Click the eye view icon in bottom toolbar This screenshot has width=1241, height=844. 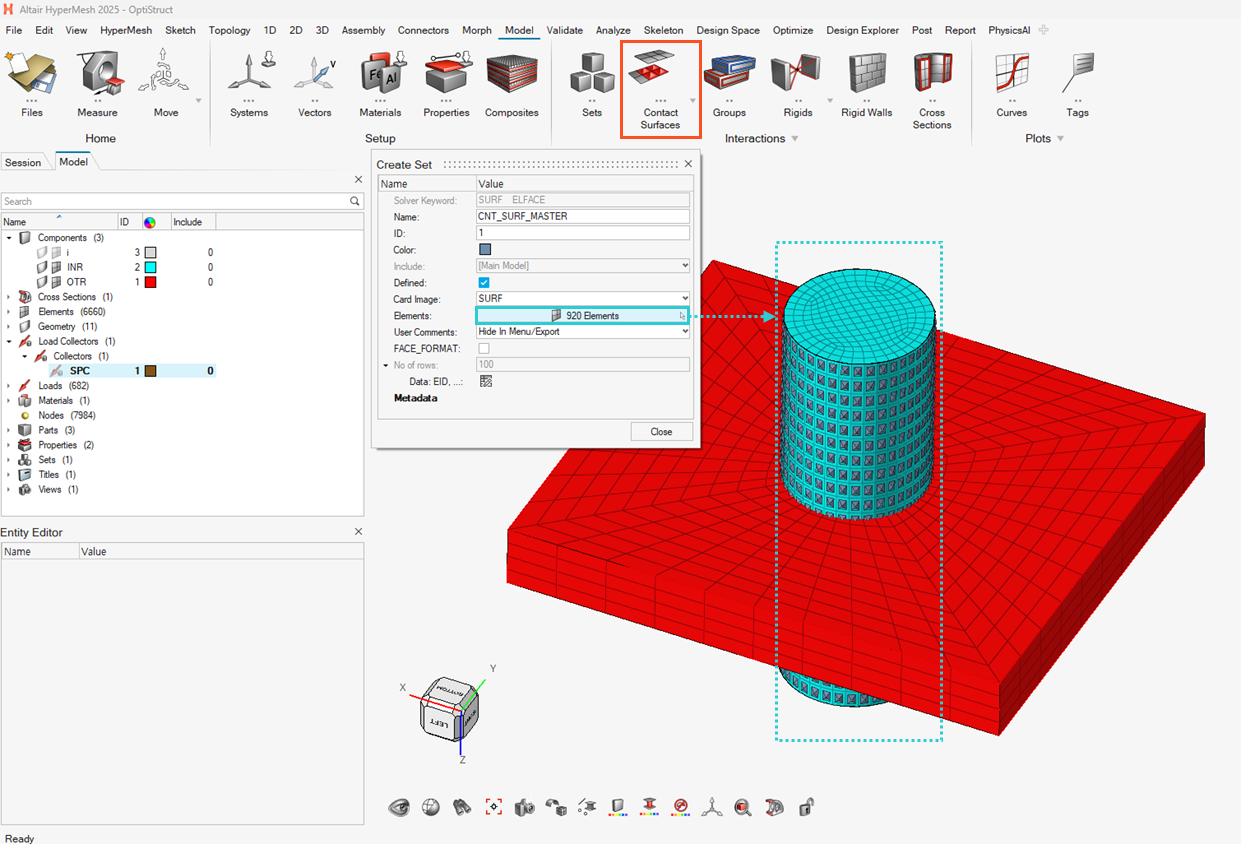[x=400, y=806]
